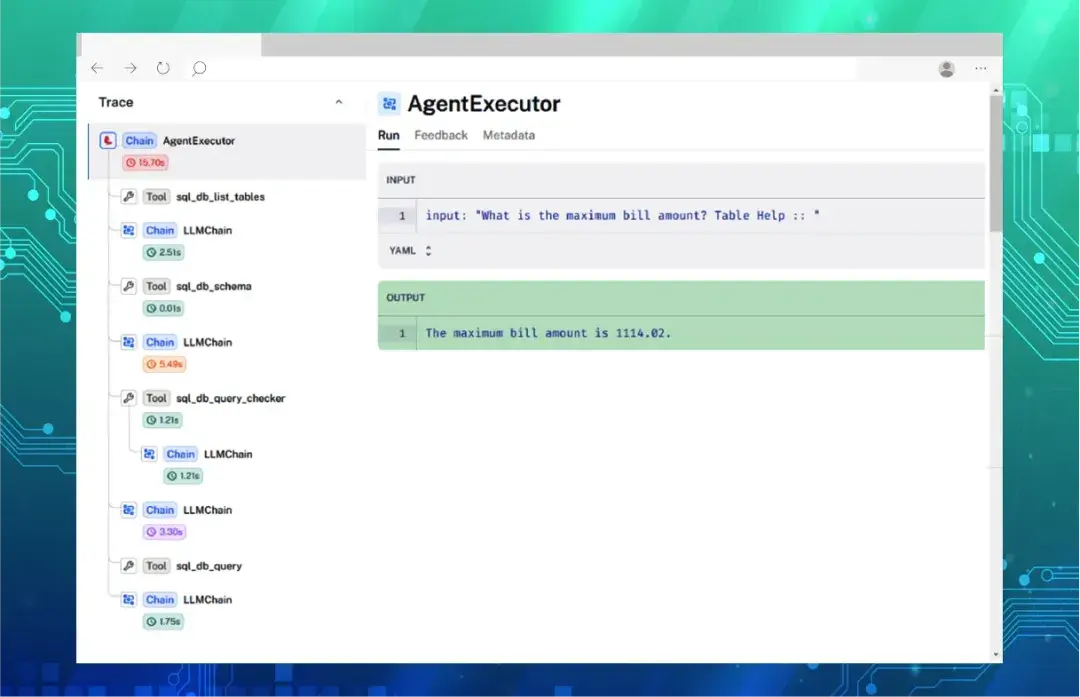Select the wrench icon beside sql_db_list_tables
This screenshot has width=1080, height=697.
pos(128,196)
